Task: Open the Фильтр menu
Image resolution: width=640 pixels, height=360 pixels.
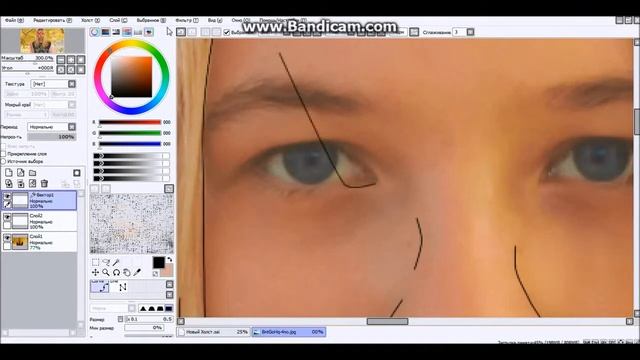Action: [187, 20]
